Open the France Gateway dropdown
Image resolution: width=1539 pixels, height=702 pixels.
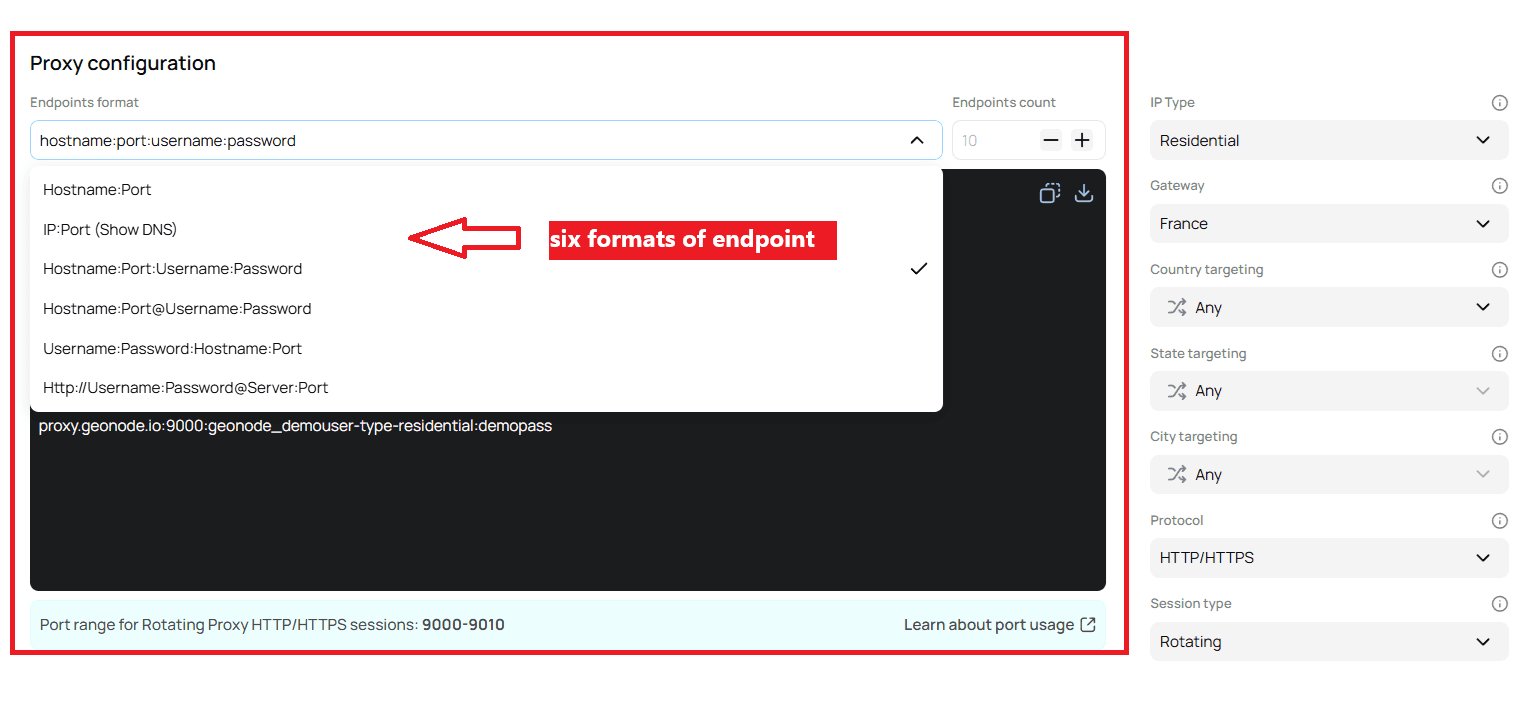click(1328, 223)
